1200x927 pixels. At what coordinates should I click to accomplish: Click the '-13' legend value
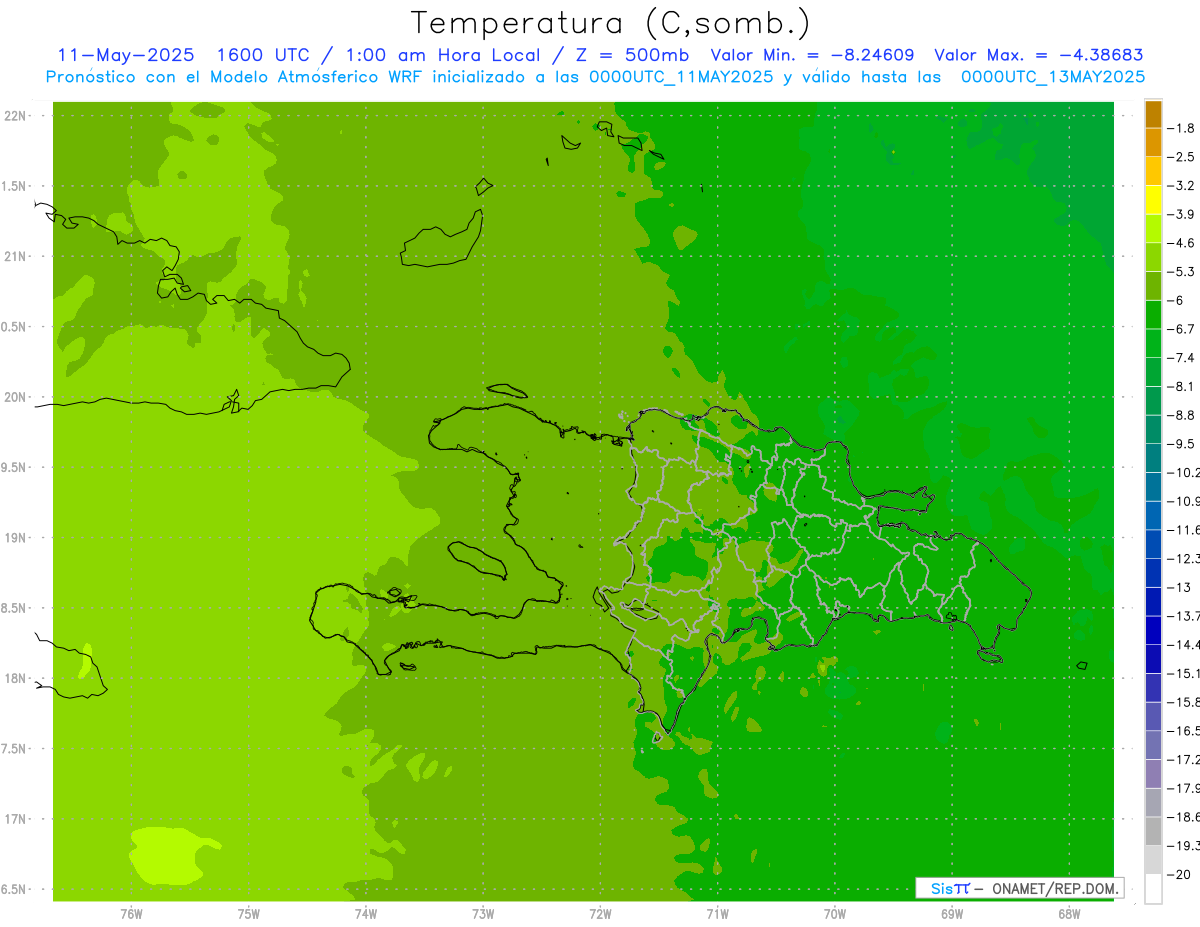pyautogui.click(x=1179, y=587)
